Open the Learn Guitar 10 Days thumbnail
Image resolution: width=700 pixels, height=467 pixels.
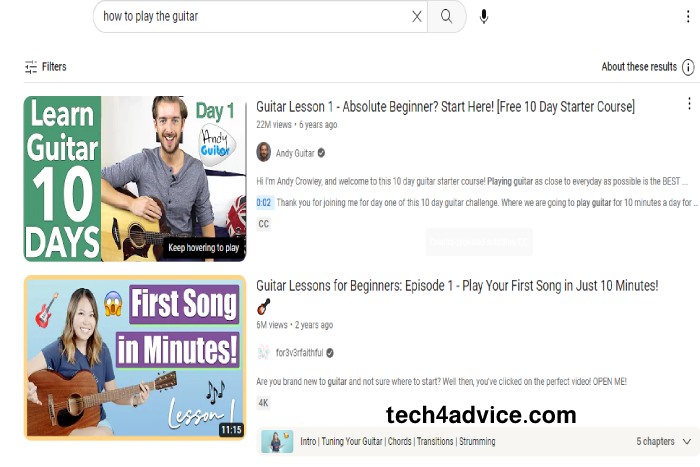pos(135,178)
